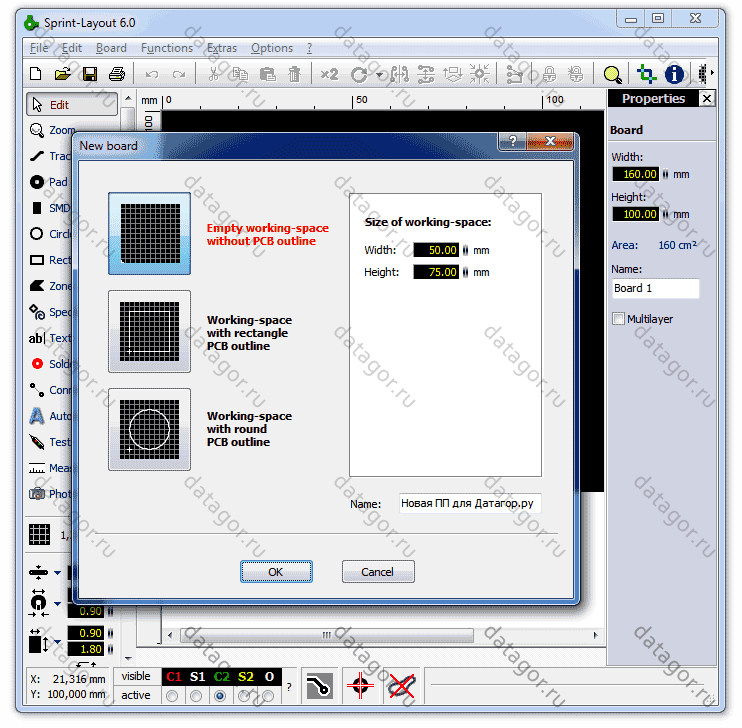This screenshot has width=742, height=728.
Task: Click the Open file folder icon
Action: 62,74
